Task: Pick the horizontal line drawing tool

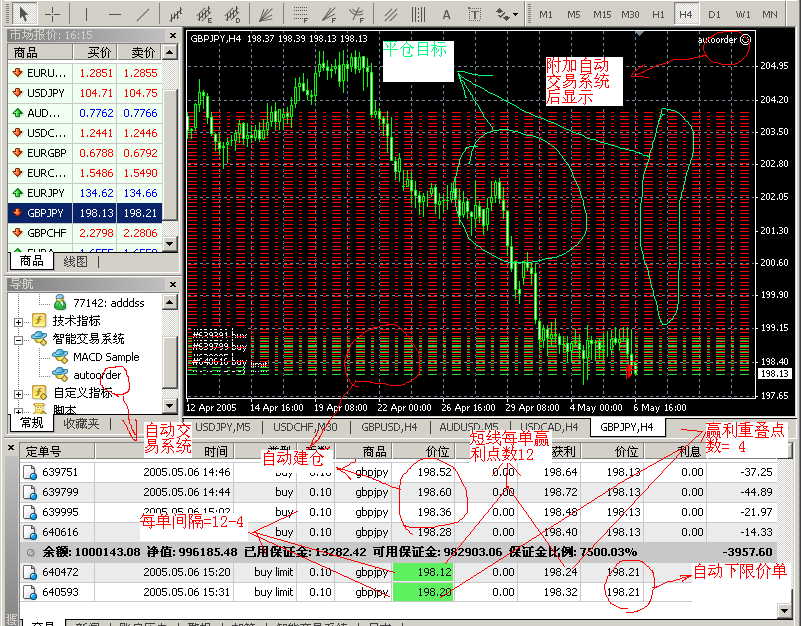Action: coord(116,14)
